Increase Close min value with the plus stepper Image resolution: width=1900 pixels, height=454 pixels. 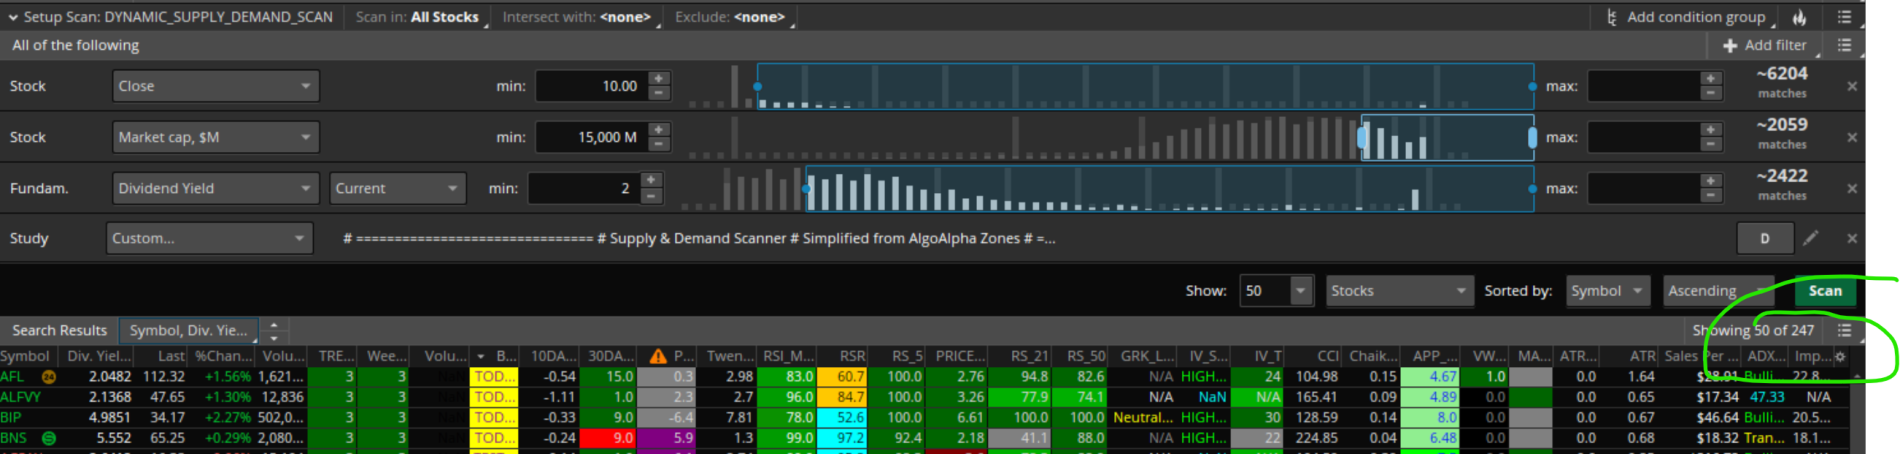pos(658,79)
